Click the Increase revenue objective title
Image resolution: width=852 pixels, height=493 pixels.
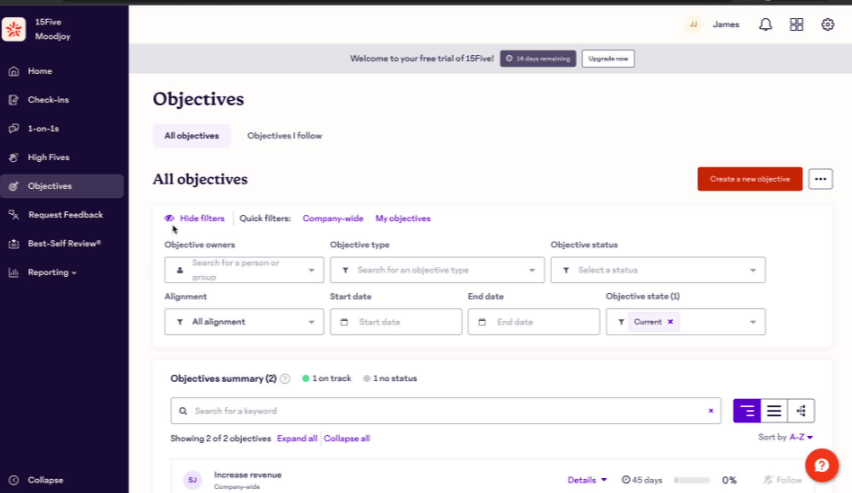pos(248,475)
